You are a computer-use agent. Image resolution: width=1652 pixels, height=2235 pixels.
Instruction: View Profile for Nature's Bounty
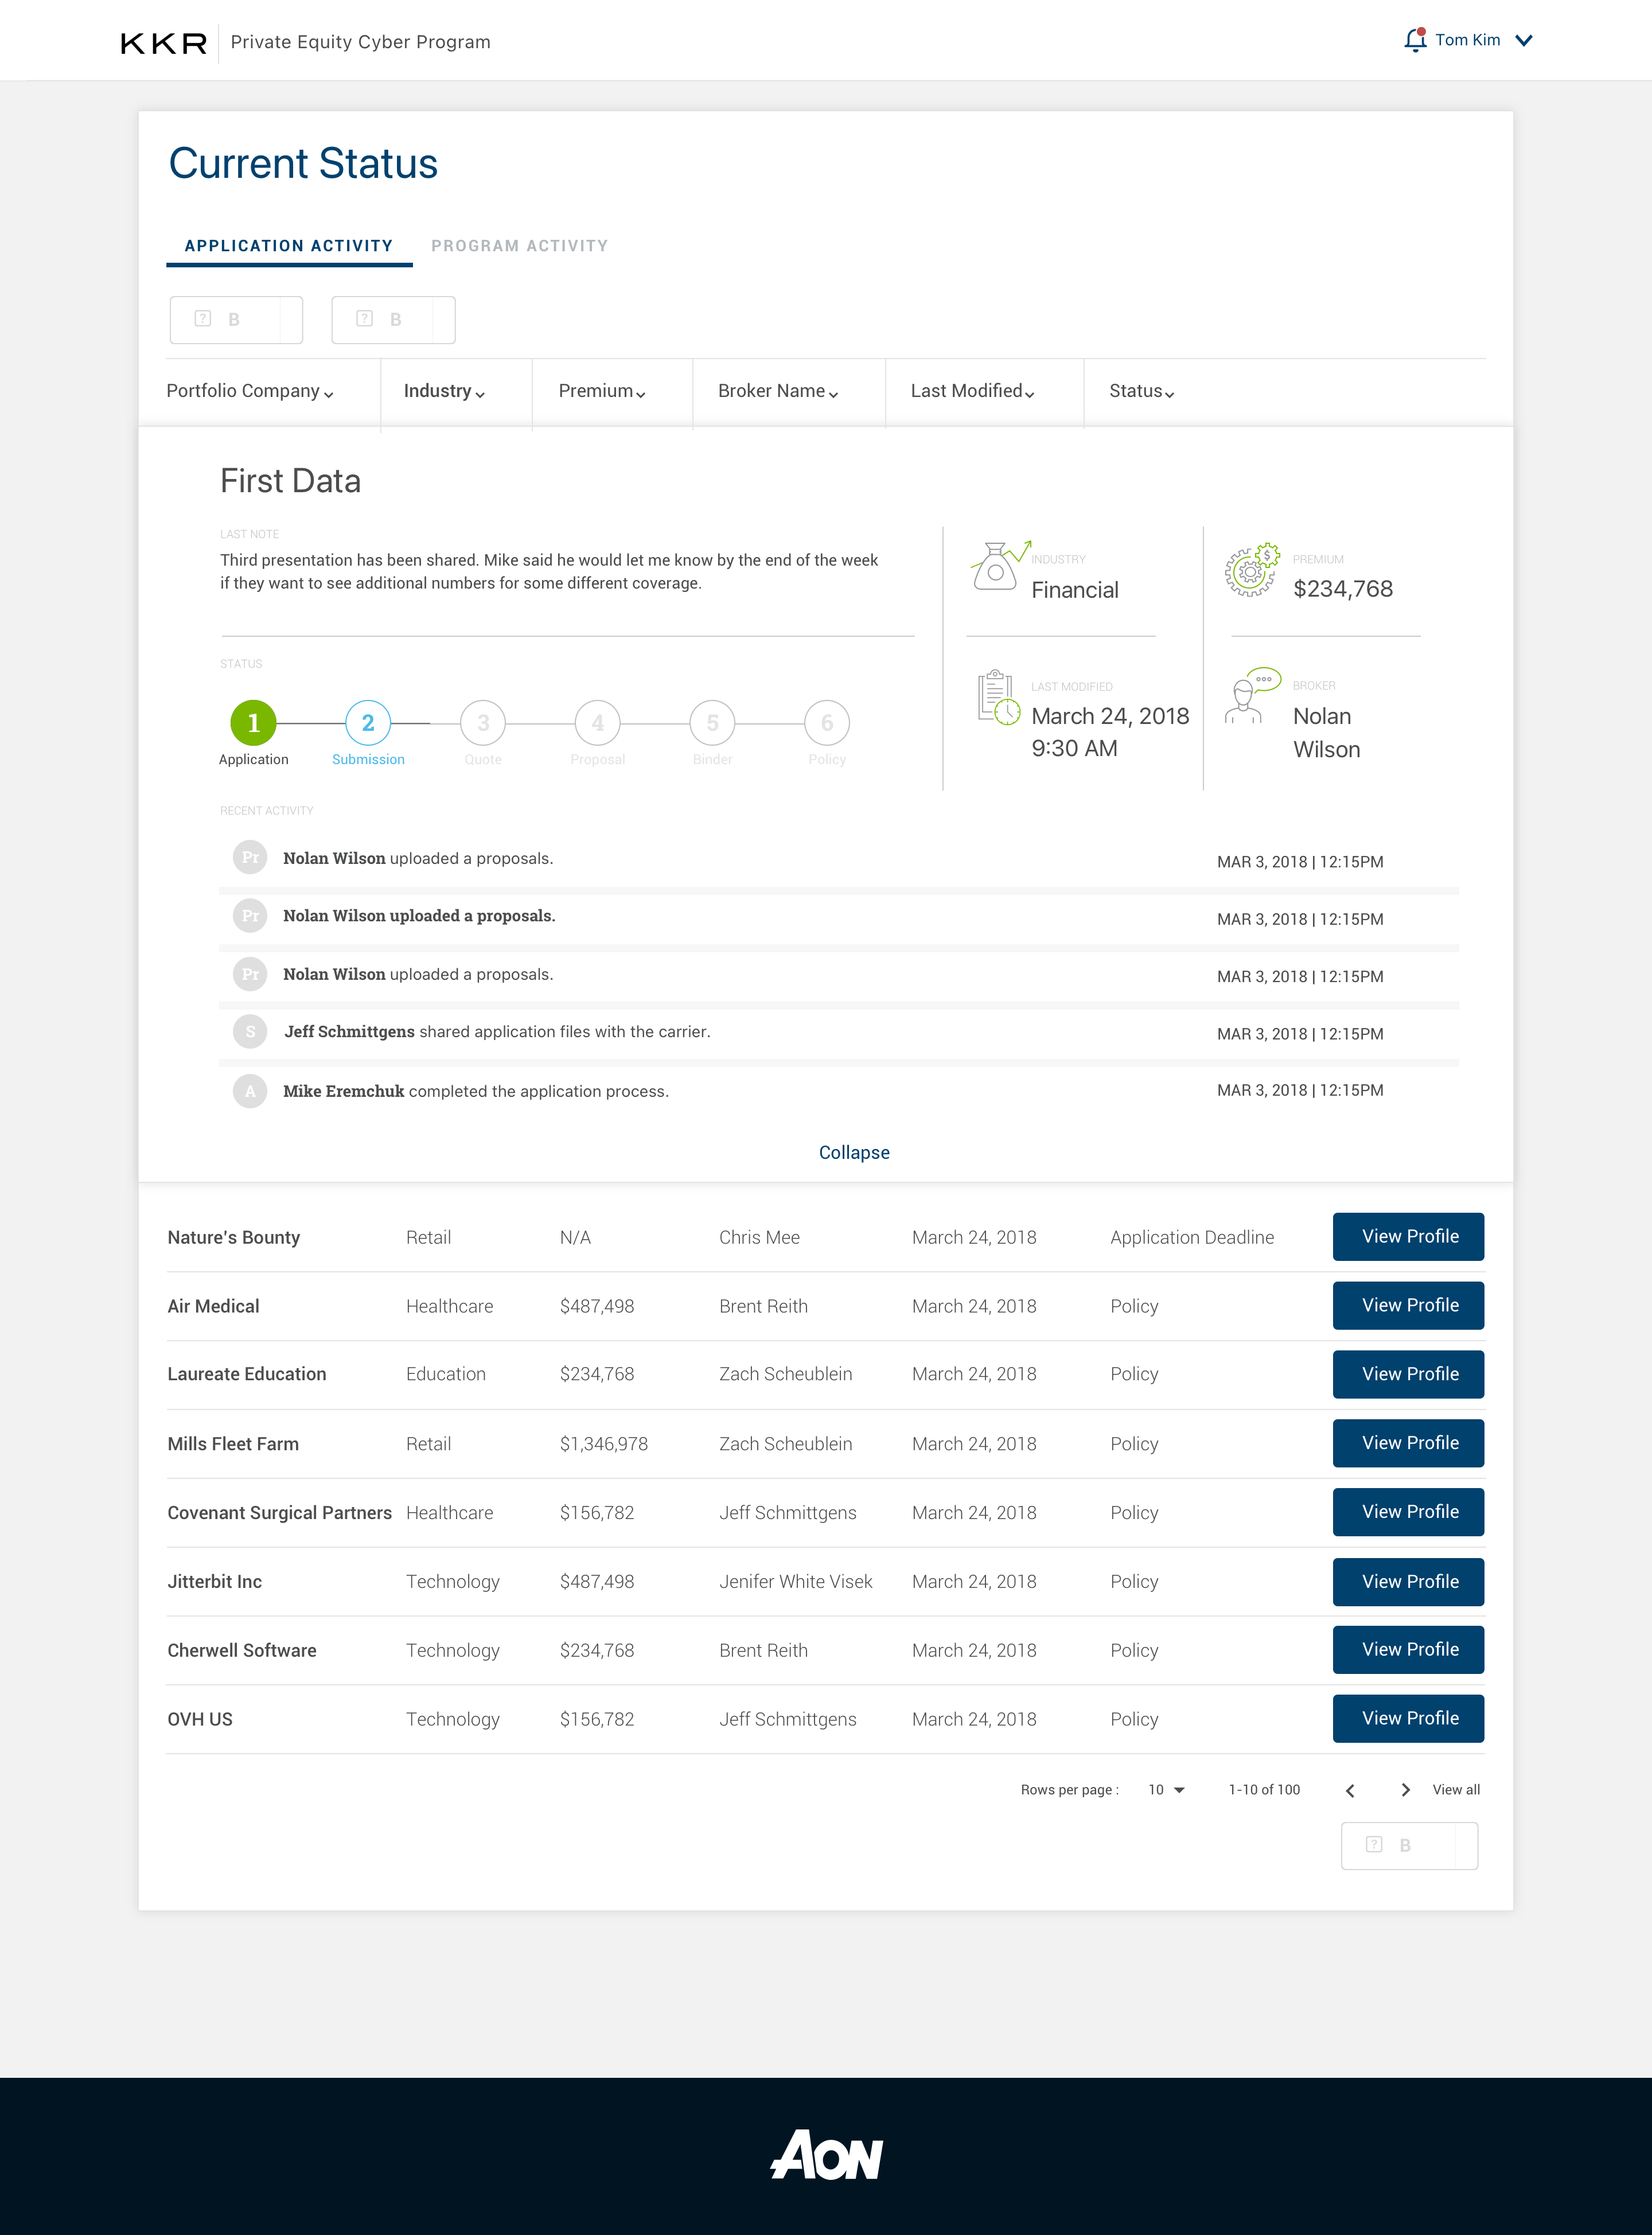coord(1408,1237)
